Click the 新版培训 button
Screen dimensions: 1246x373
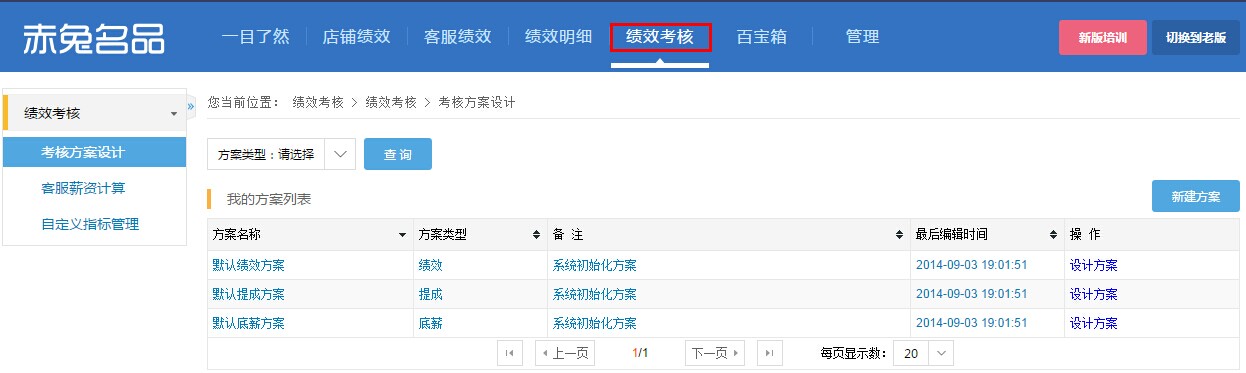point(1102,37)
